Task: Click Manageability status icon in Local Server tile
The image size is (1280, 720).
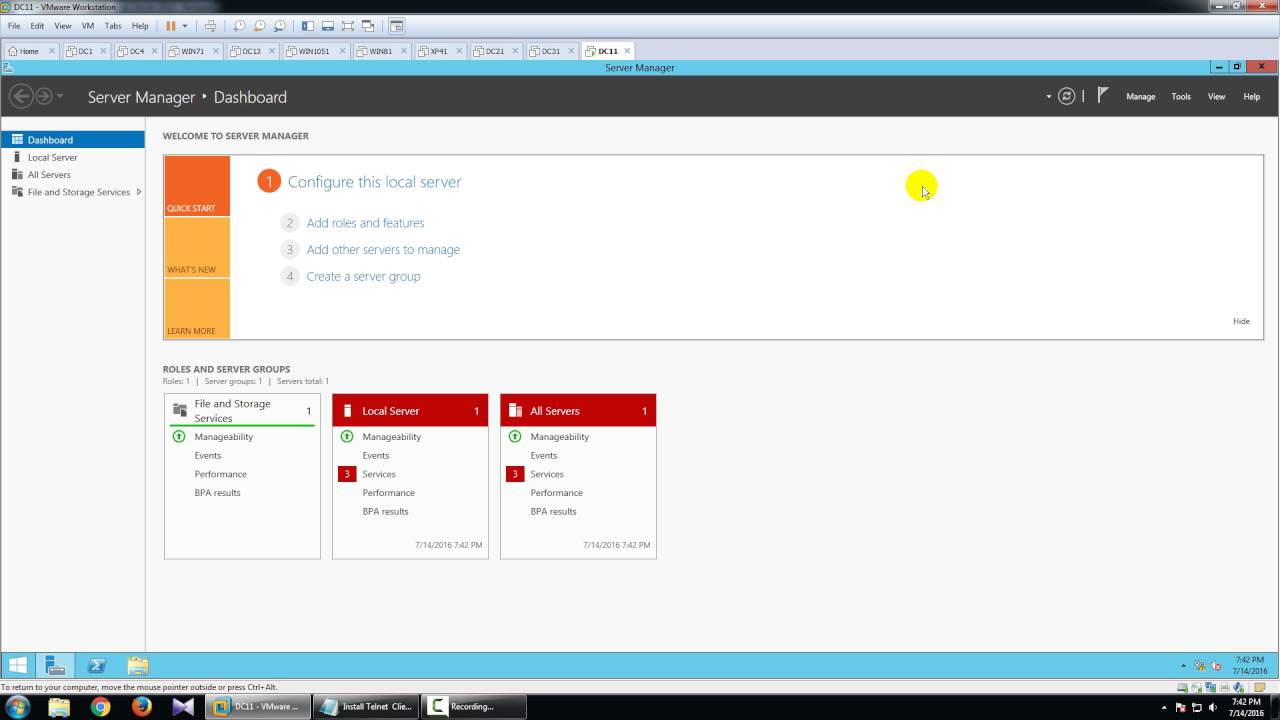Action: point(347,437)
